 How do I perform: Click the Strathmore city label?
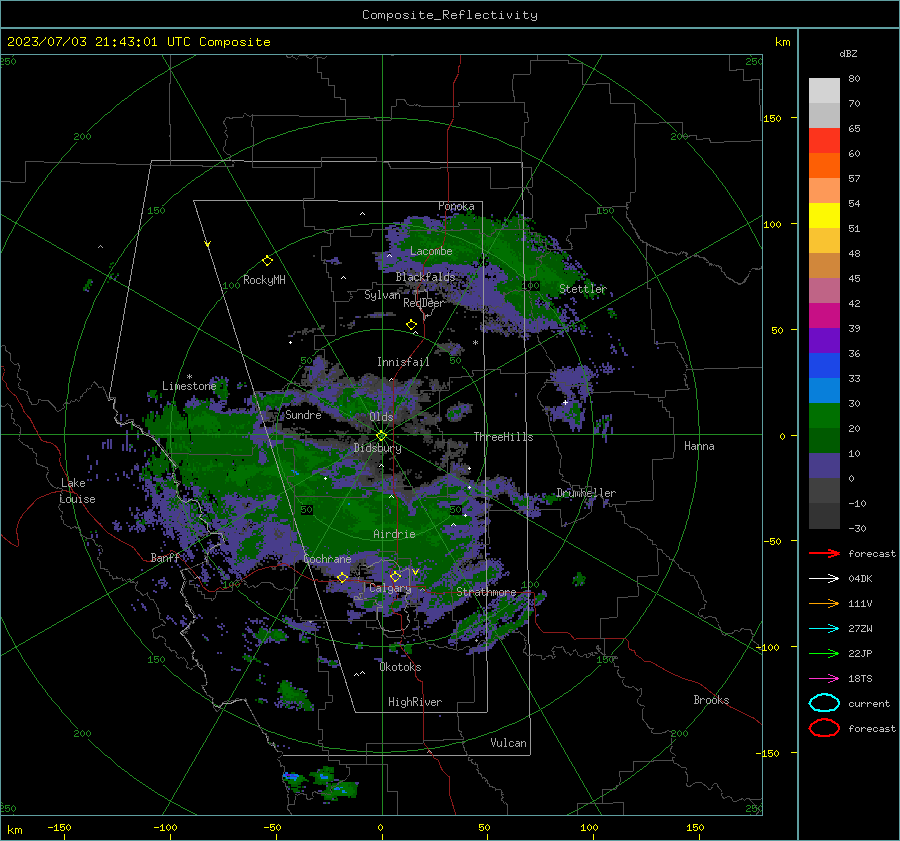pyautogui.click(x=486, y=592)
